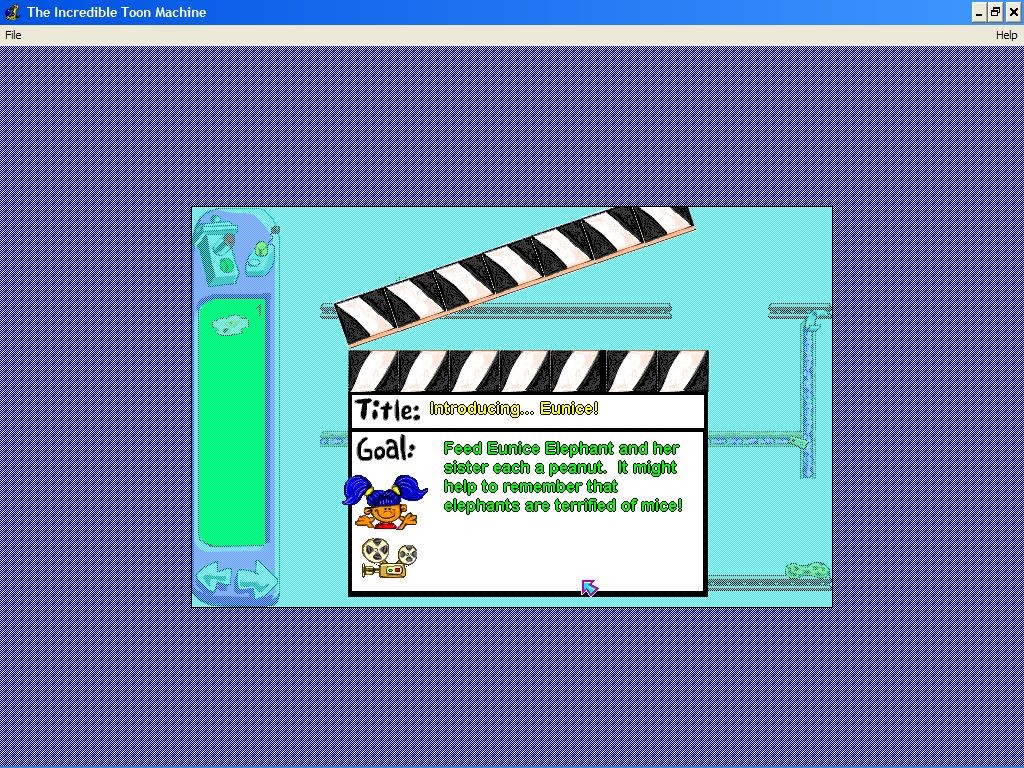Click the app icon in the title bar
Image resolution: width=1024 pixels, height=768 pixels.
12,12
